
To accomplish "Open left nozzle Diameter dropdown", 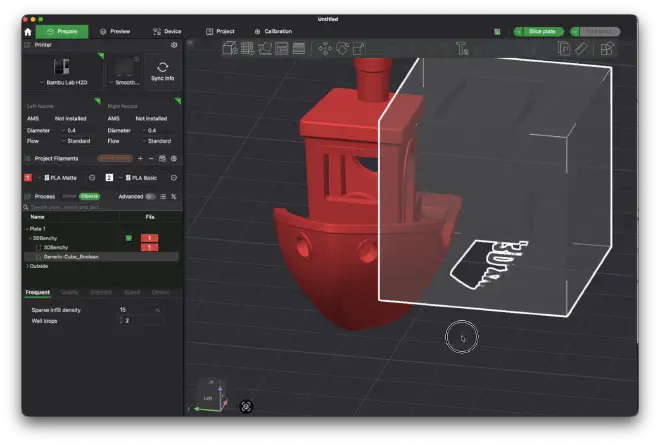I will (x=80, y=131).
